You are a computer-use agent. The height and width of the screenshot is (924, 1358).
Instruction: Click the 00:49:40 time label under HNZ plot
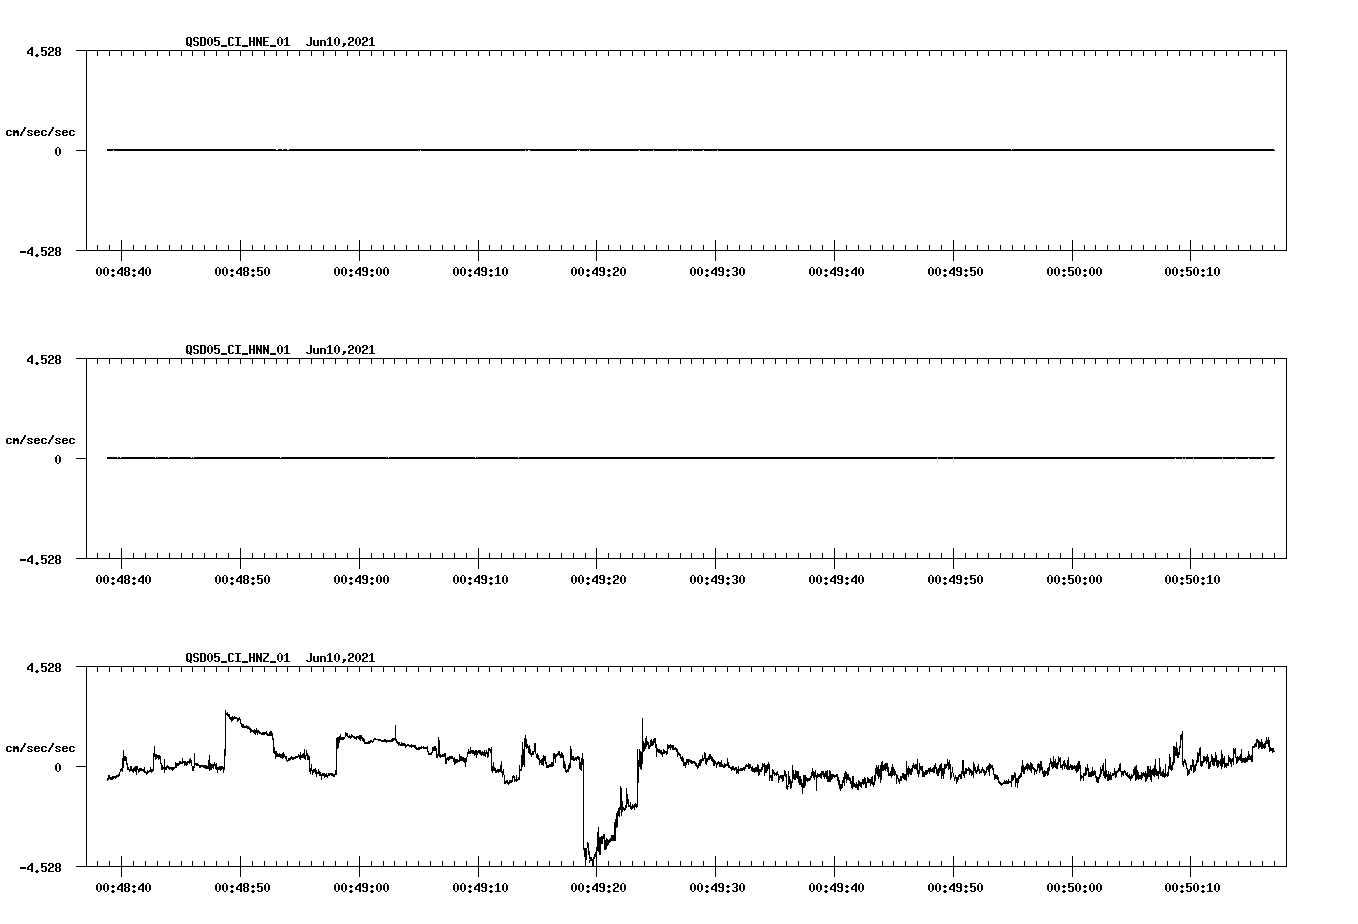(836, 887)
